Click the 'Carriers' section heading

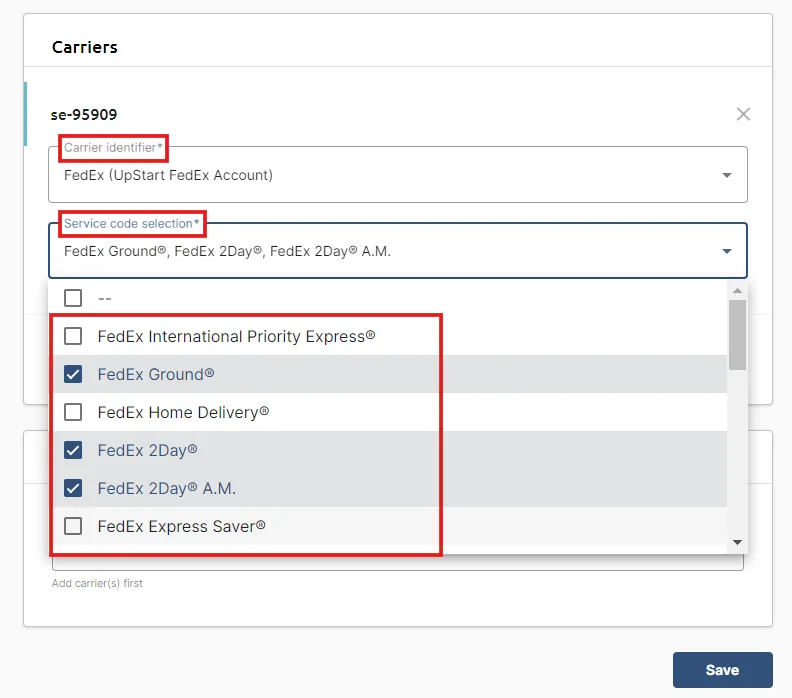(x=85, y=47)
